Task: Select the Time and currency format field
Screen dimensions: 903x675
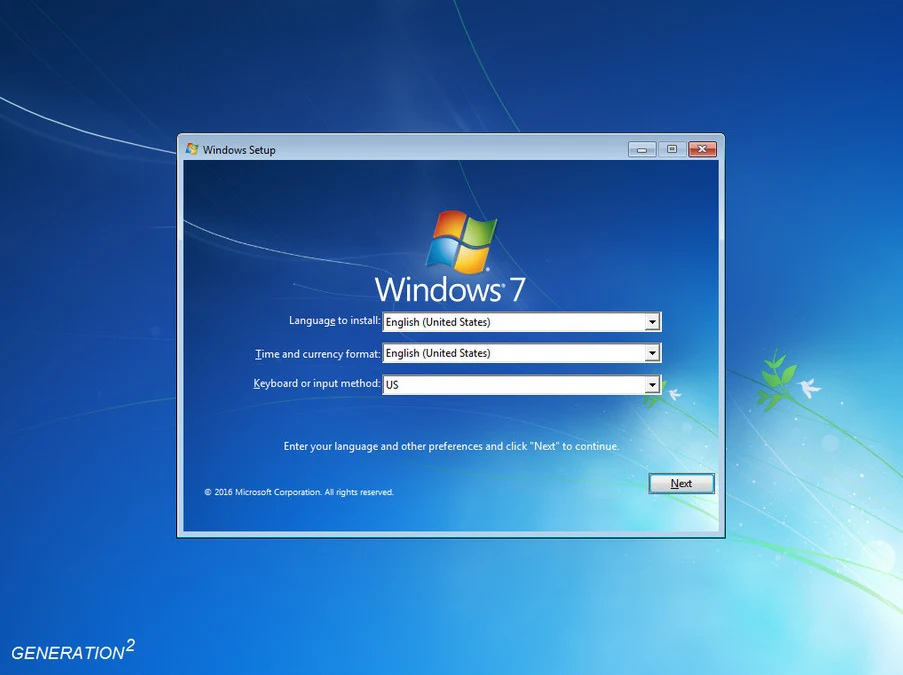Action: 522,353
